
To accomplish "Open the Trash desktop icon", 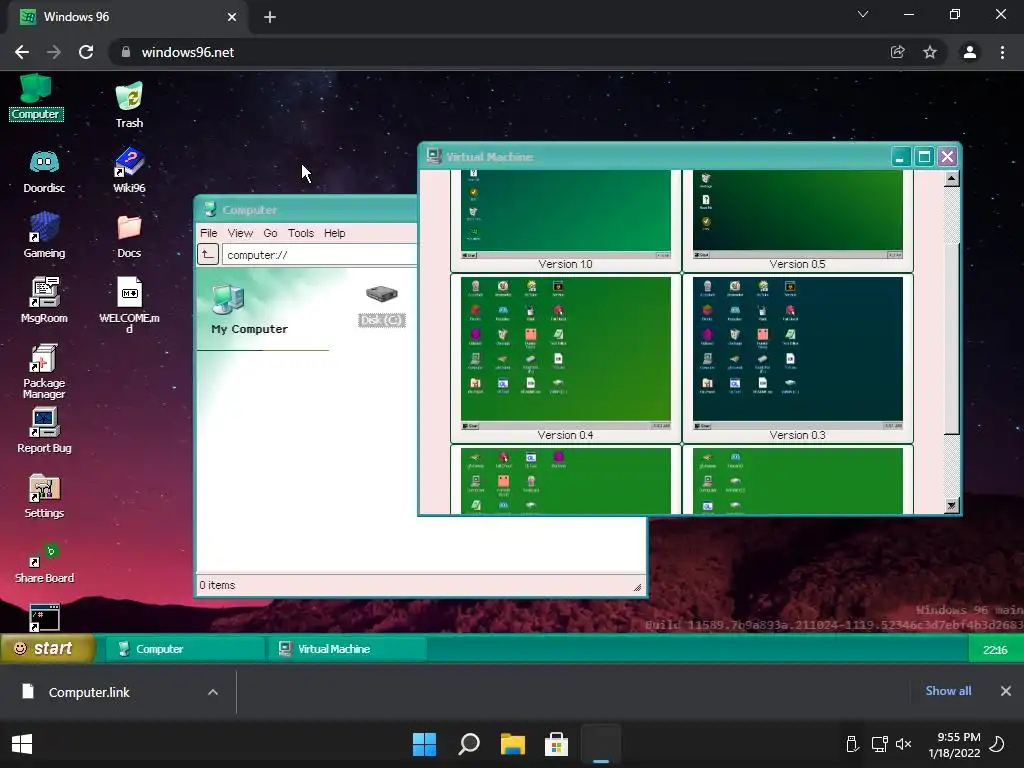I will pyautogui.click(x=129, y=104).
